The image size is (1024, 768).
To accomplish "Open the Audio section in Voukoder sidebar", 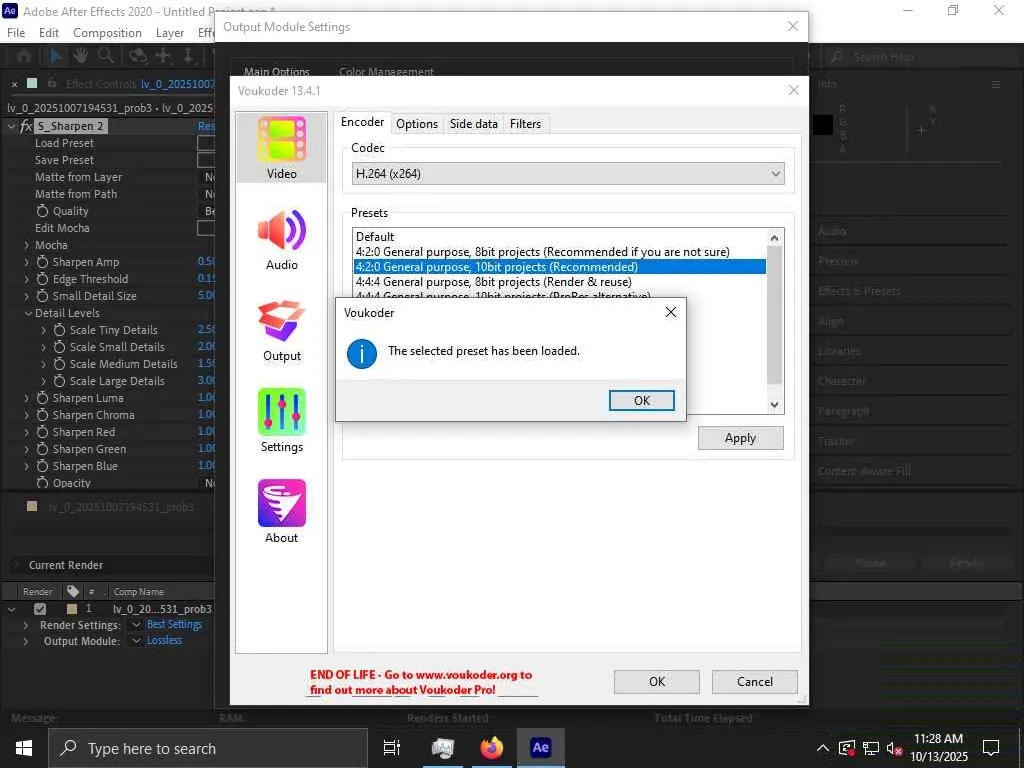I will coord(281,240).
